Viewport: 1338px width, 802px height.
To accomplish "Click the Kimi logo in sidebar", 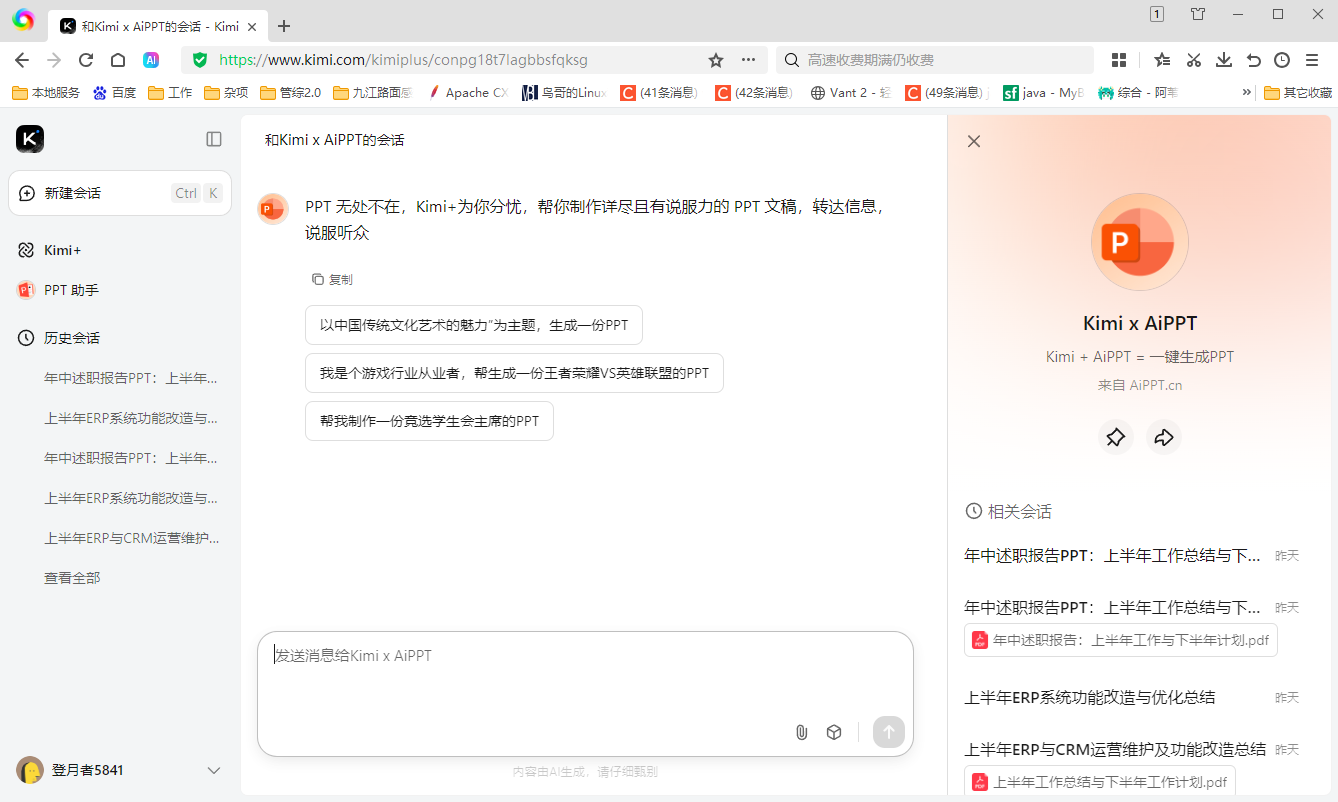I will (30, 139).
